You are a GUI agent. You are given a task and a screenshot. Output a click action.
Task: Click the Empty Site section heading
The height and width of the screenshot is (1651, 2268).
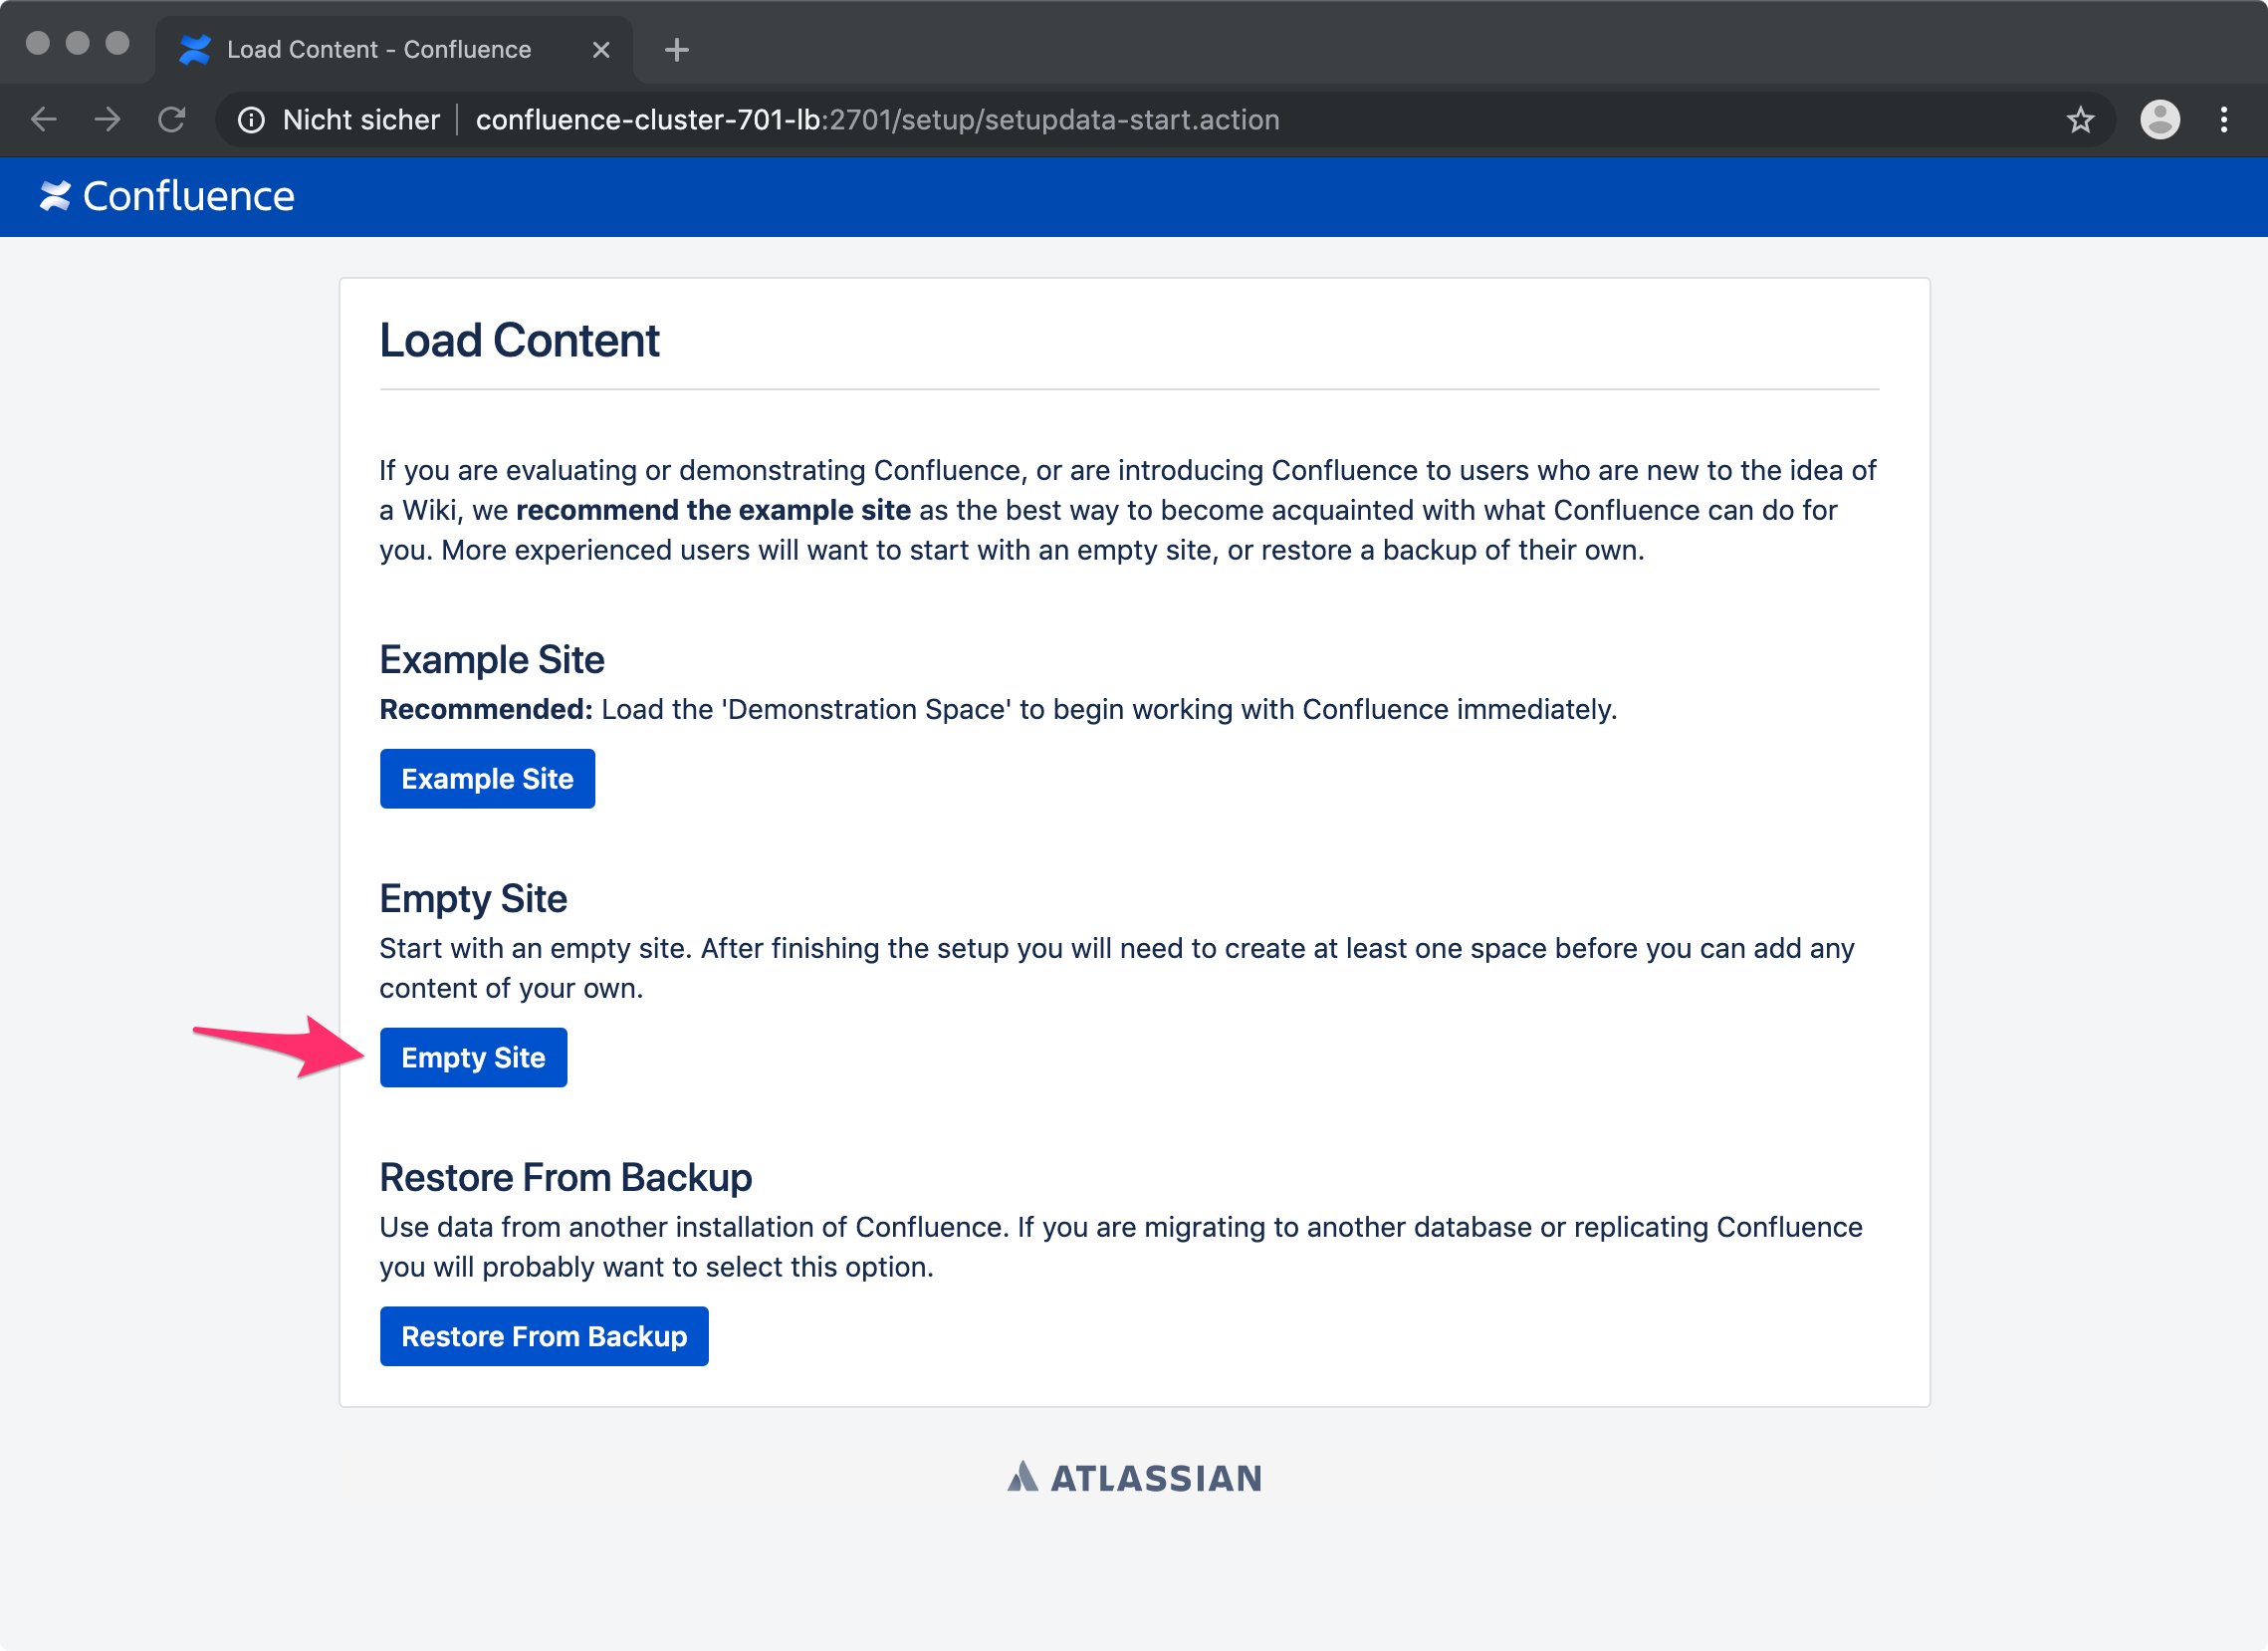click(x=473, y=899)
